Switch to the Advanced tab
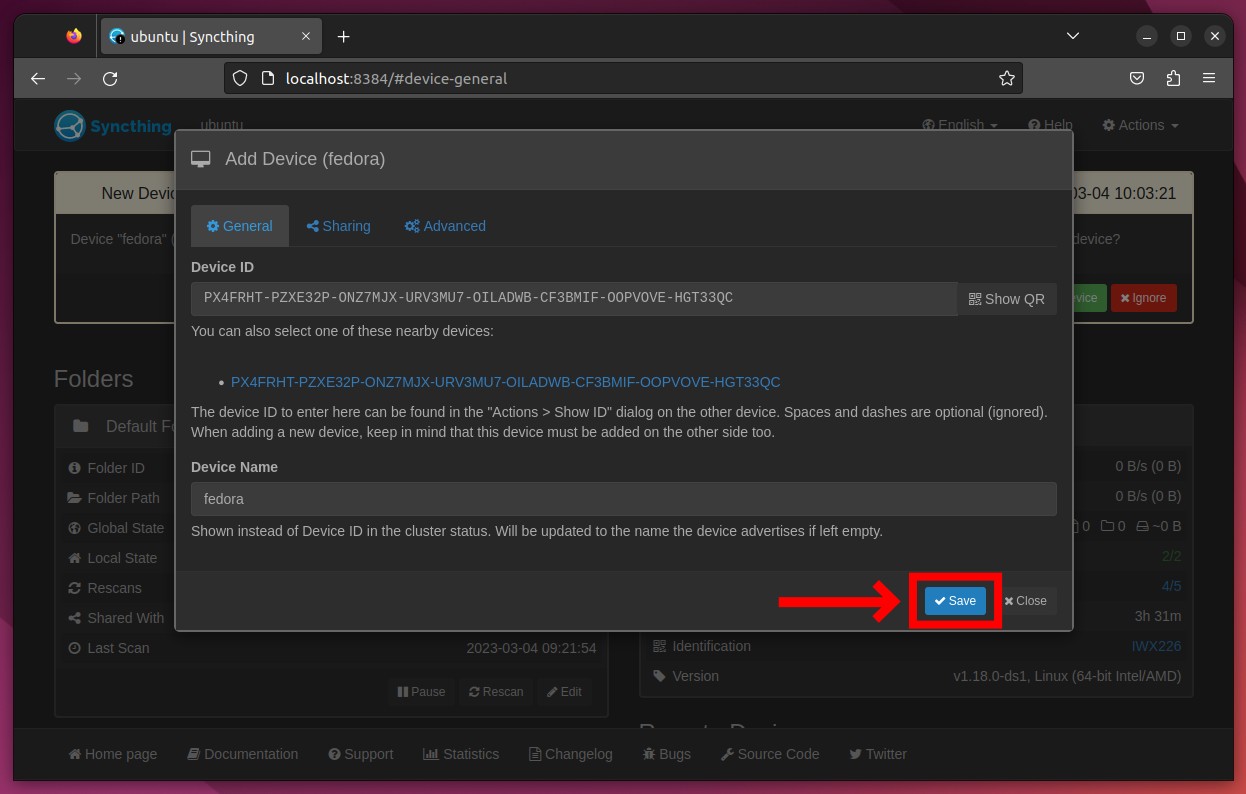This screenshot has height=794, width=1246. 445,226
